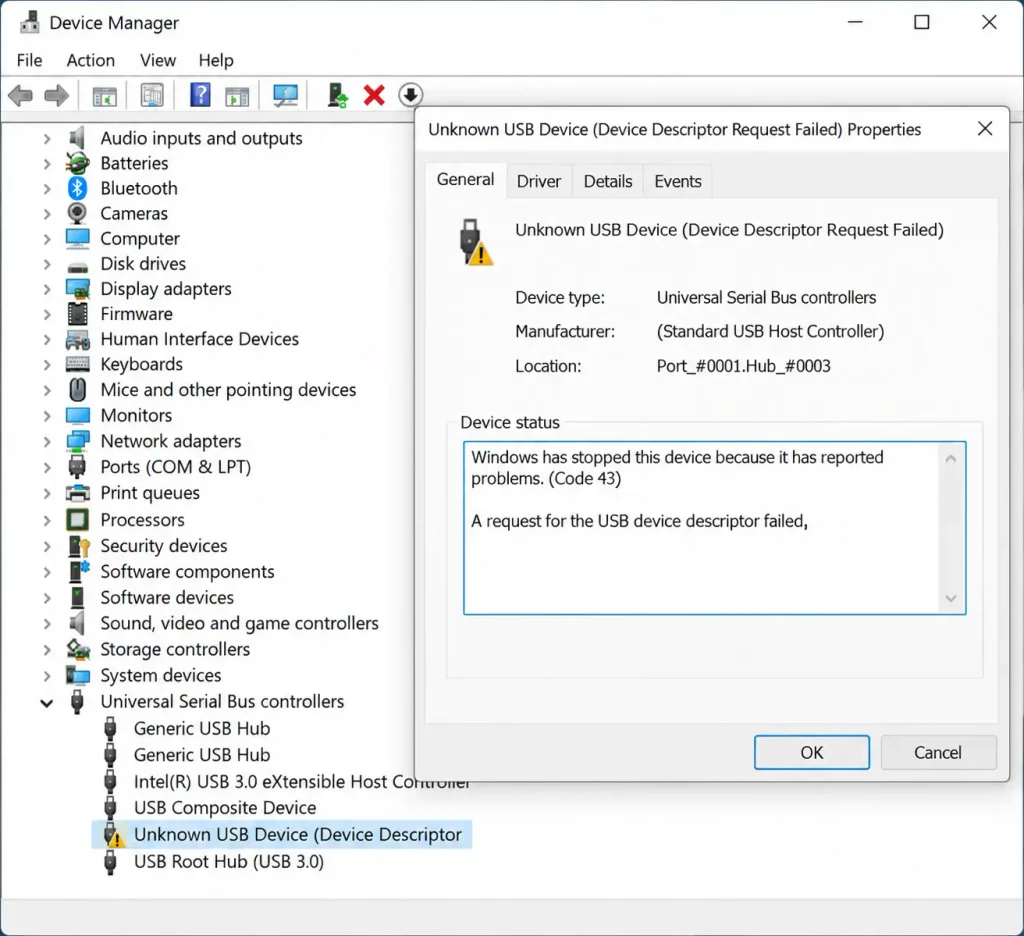The image size is (1024, 936).
Task: Click scroll up arrow in Device status box
Action: click(951, 459)
